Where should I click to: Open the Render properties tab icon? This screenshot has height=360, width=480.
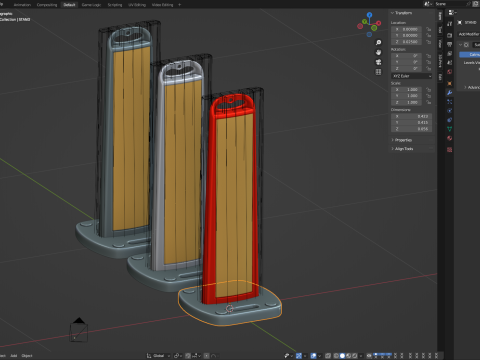click(449, 35)
